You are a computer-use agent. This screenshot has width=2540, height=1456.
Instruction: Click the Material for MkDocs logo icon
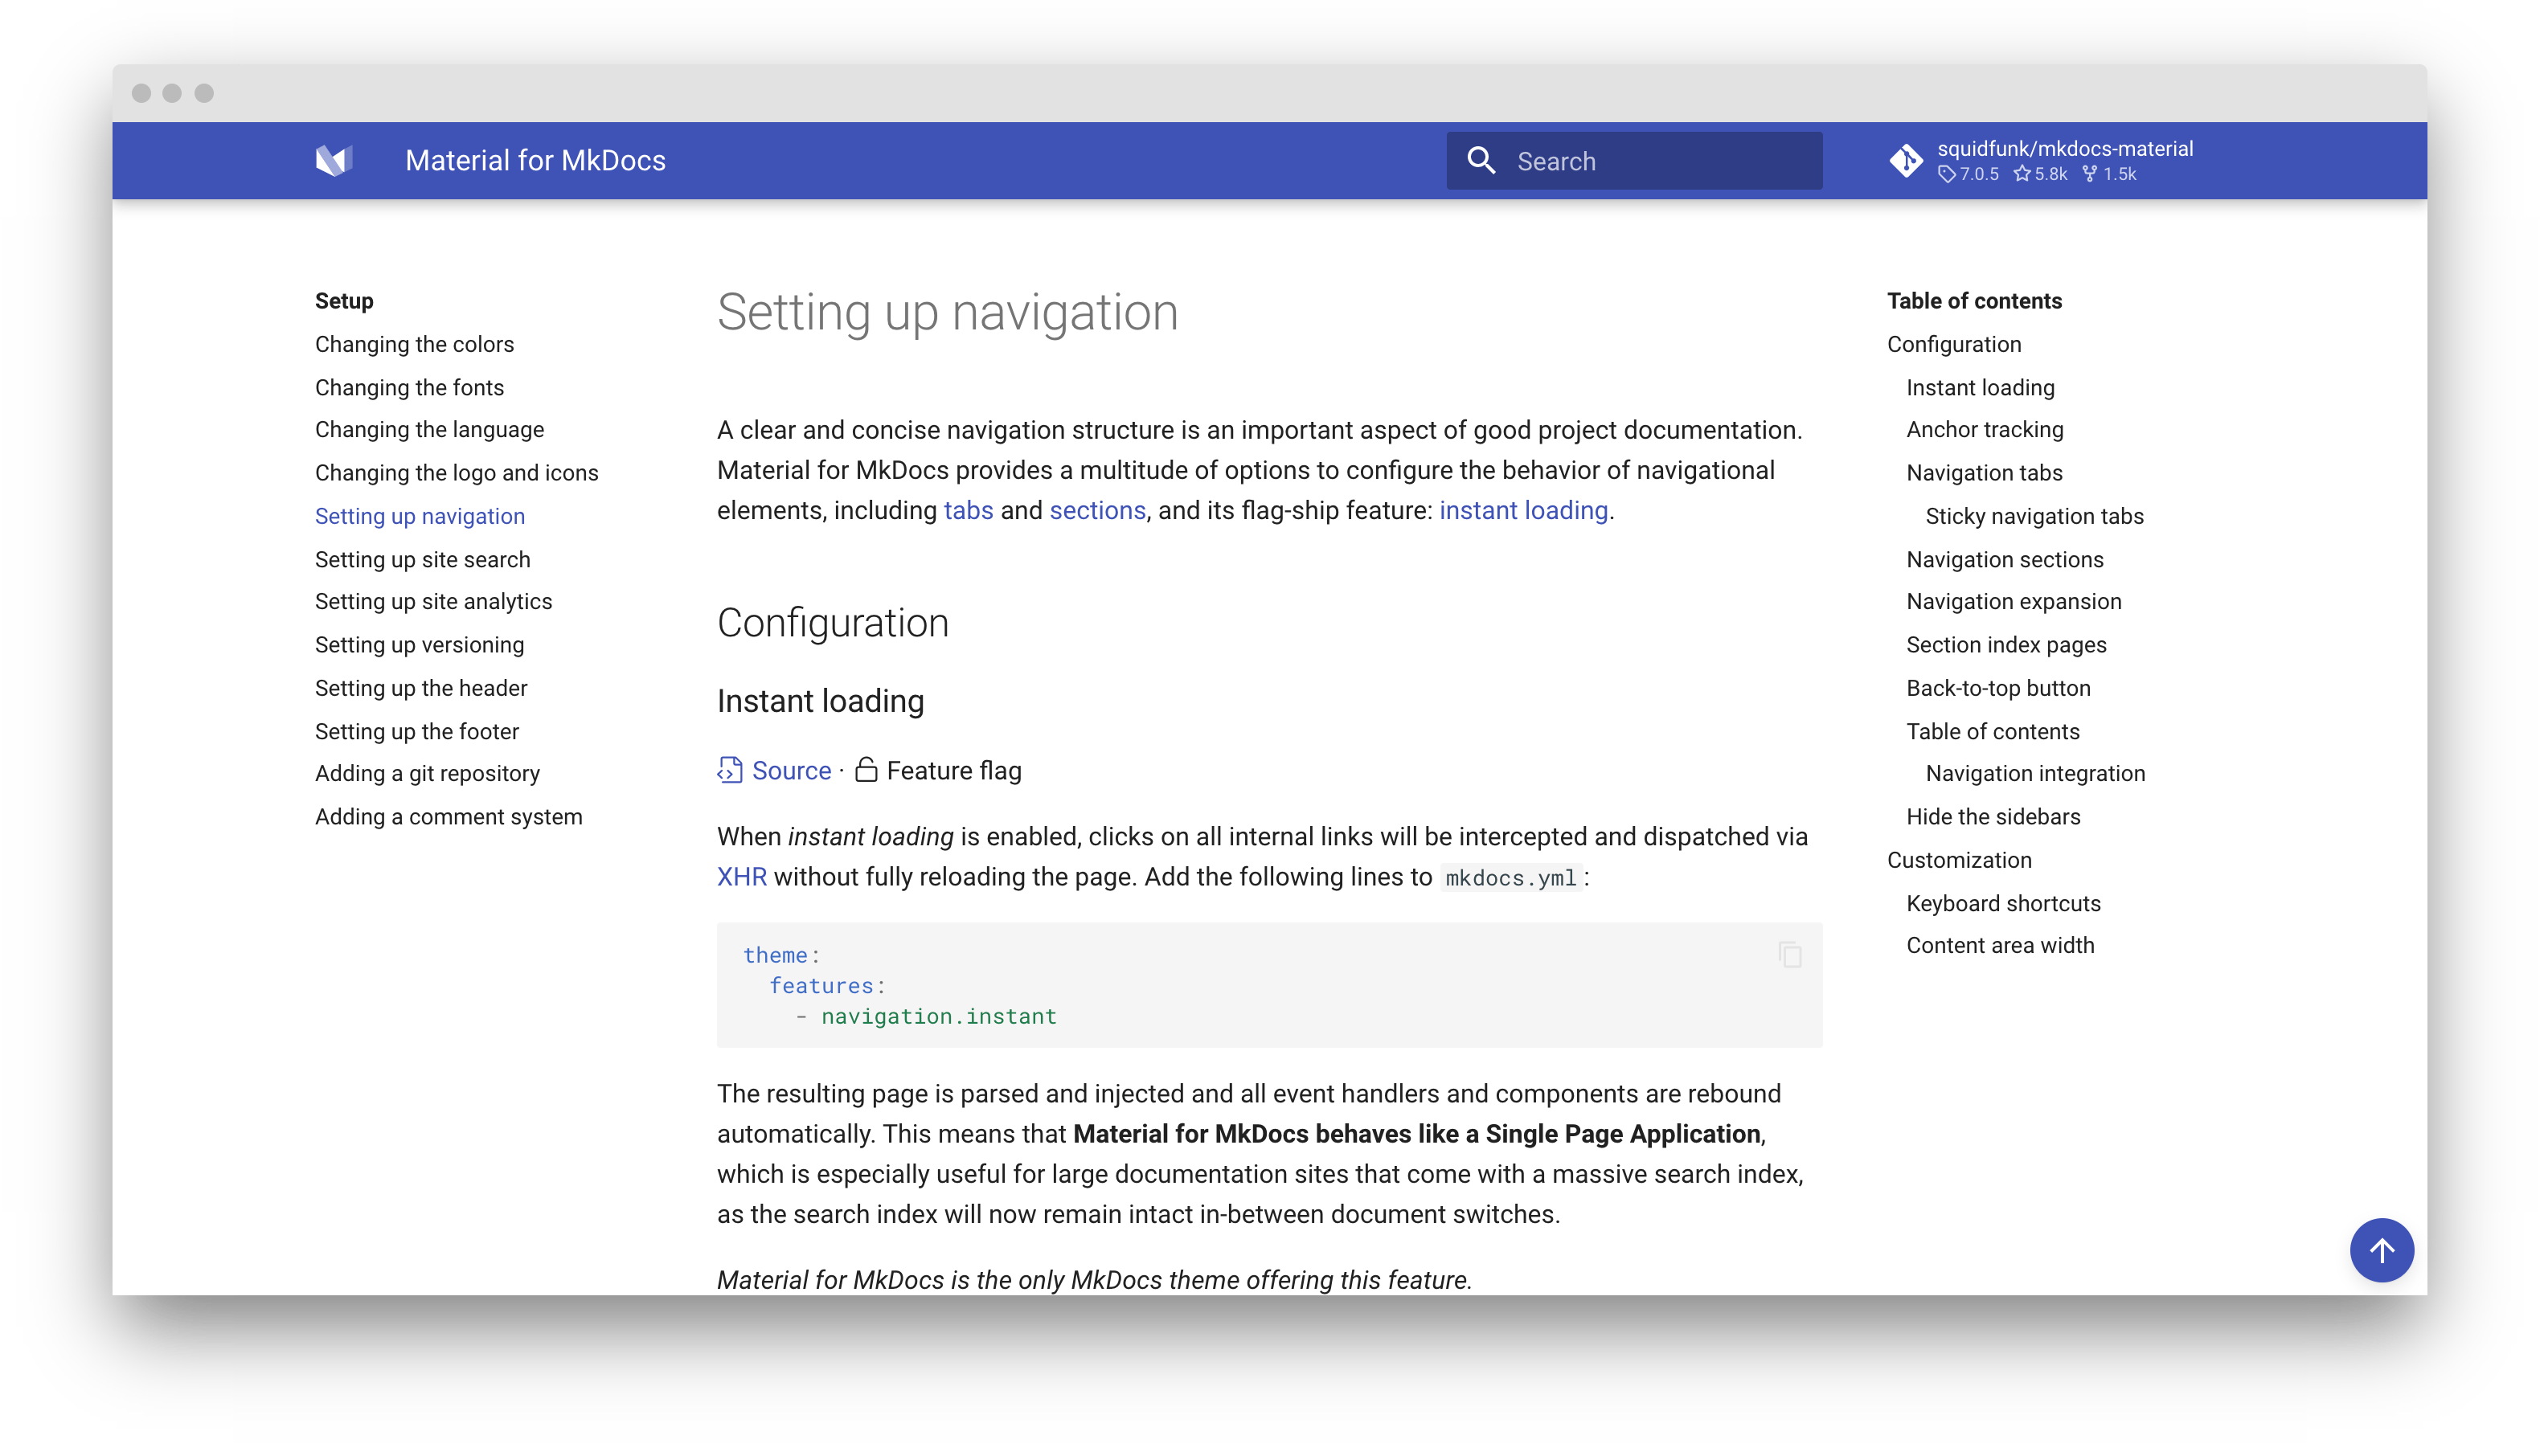click(334, 161)
